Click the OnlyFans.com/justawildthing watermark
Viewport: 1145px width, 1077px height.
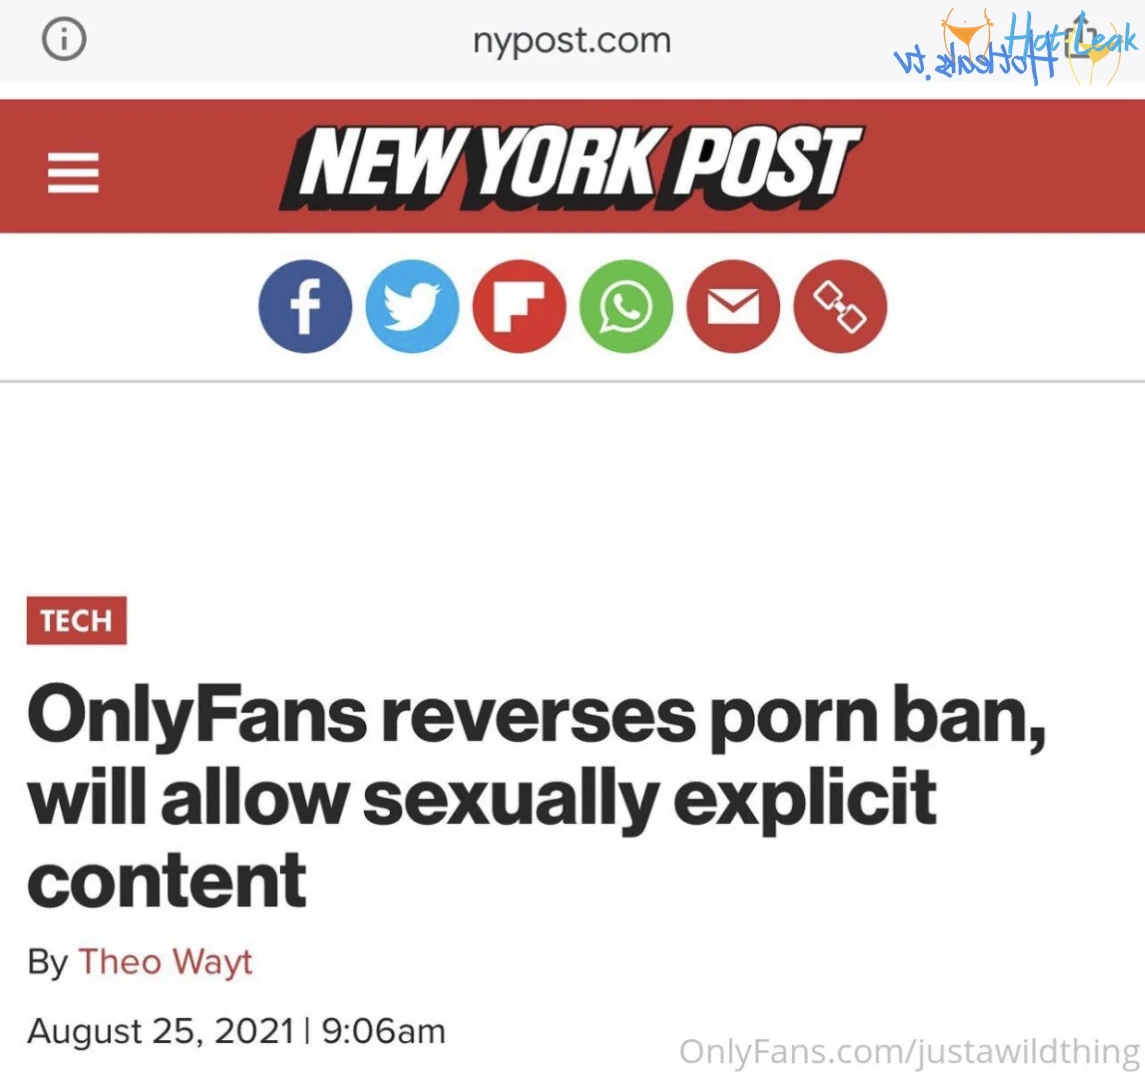pyautogui.click(x=910, y=1051)
